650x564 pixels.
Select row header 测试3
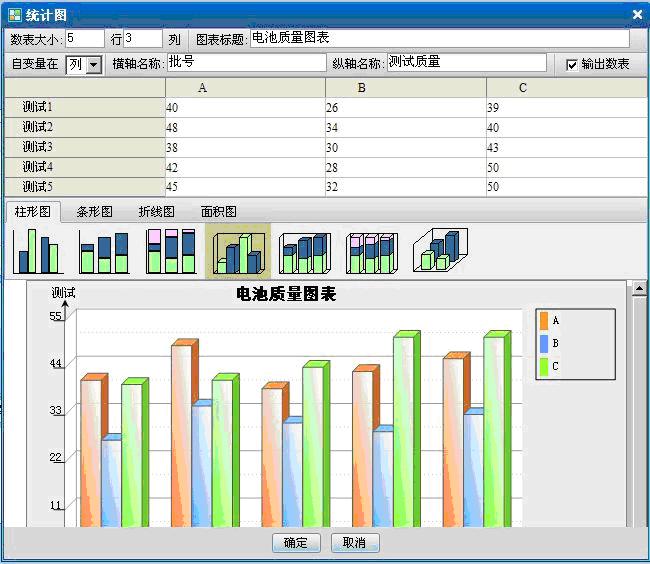point(85,147)
